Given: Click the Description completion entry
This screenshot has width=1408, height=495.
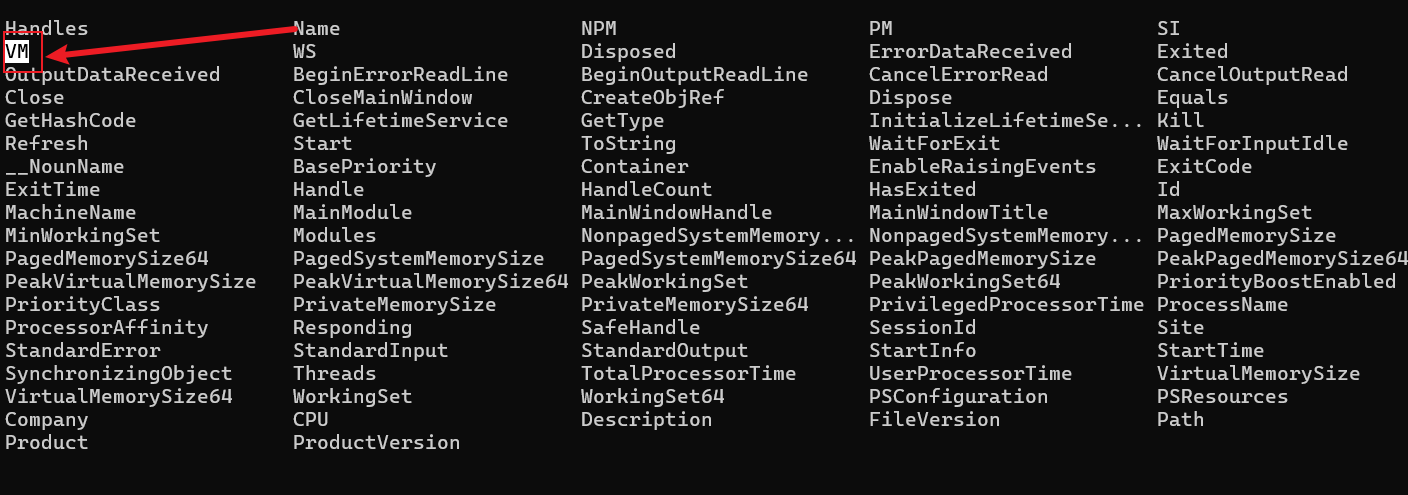Looking at the screenshot, I should (x=646, y=419).
